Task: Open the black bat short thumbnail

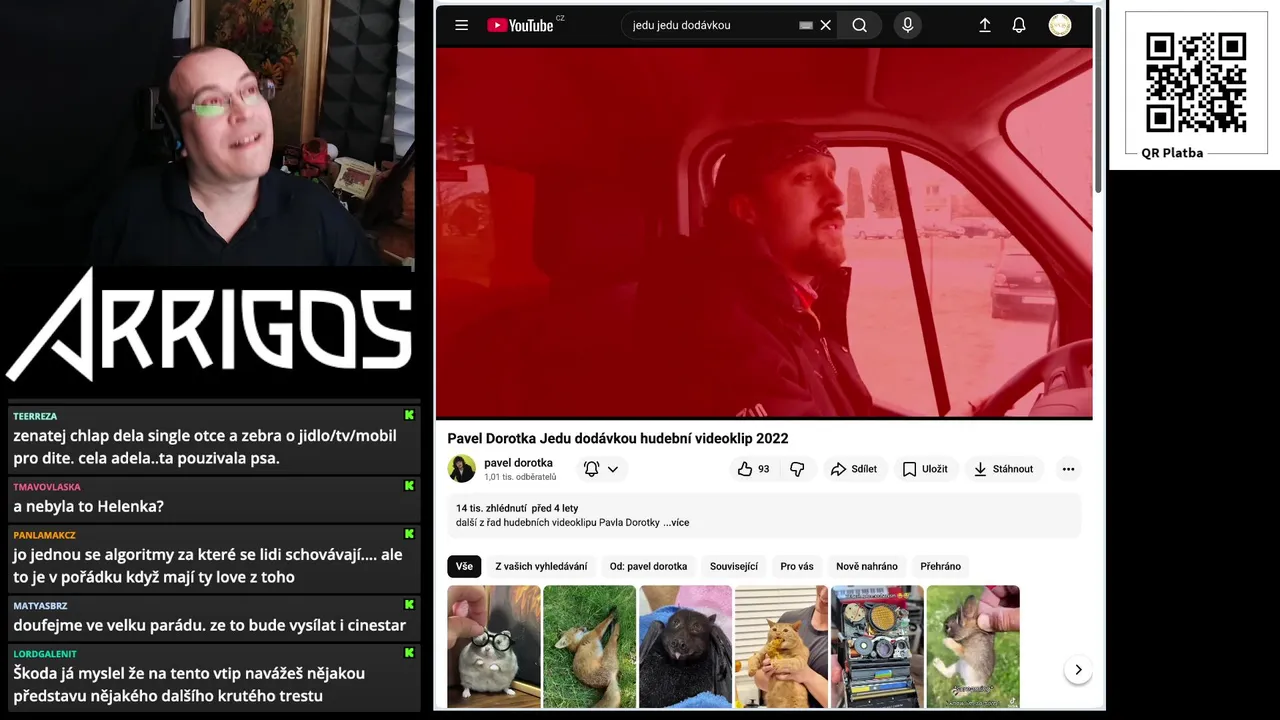Action: (x=685, y=647)
